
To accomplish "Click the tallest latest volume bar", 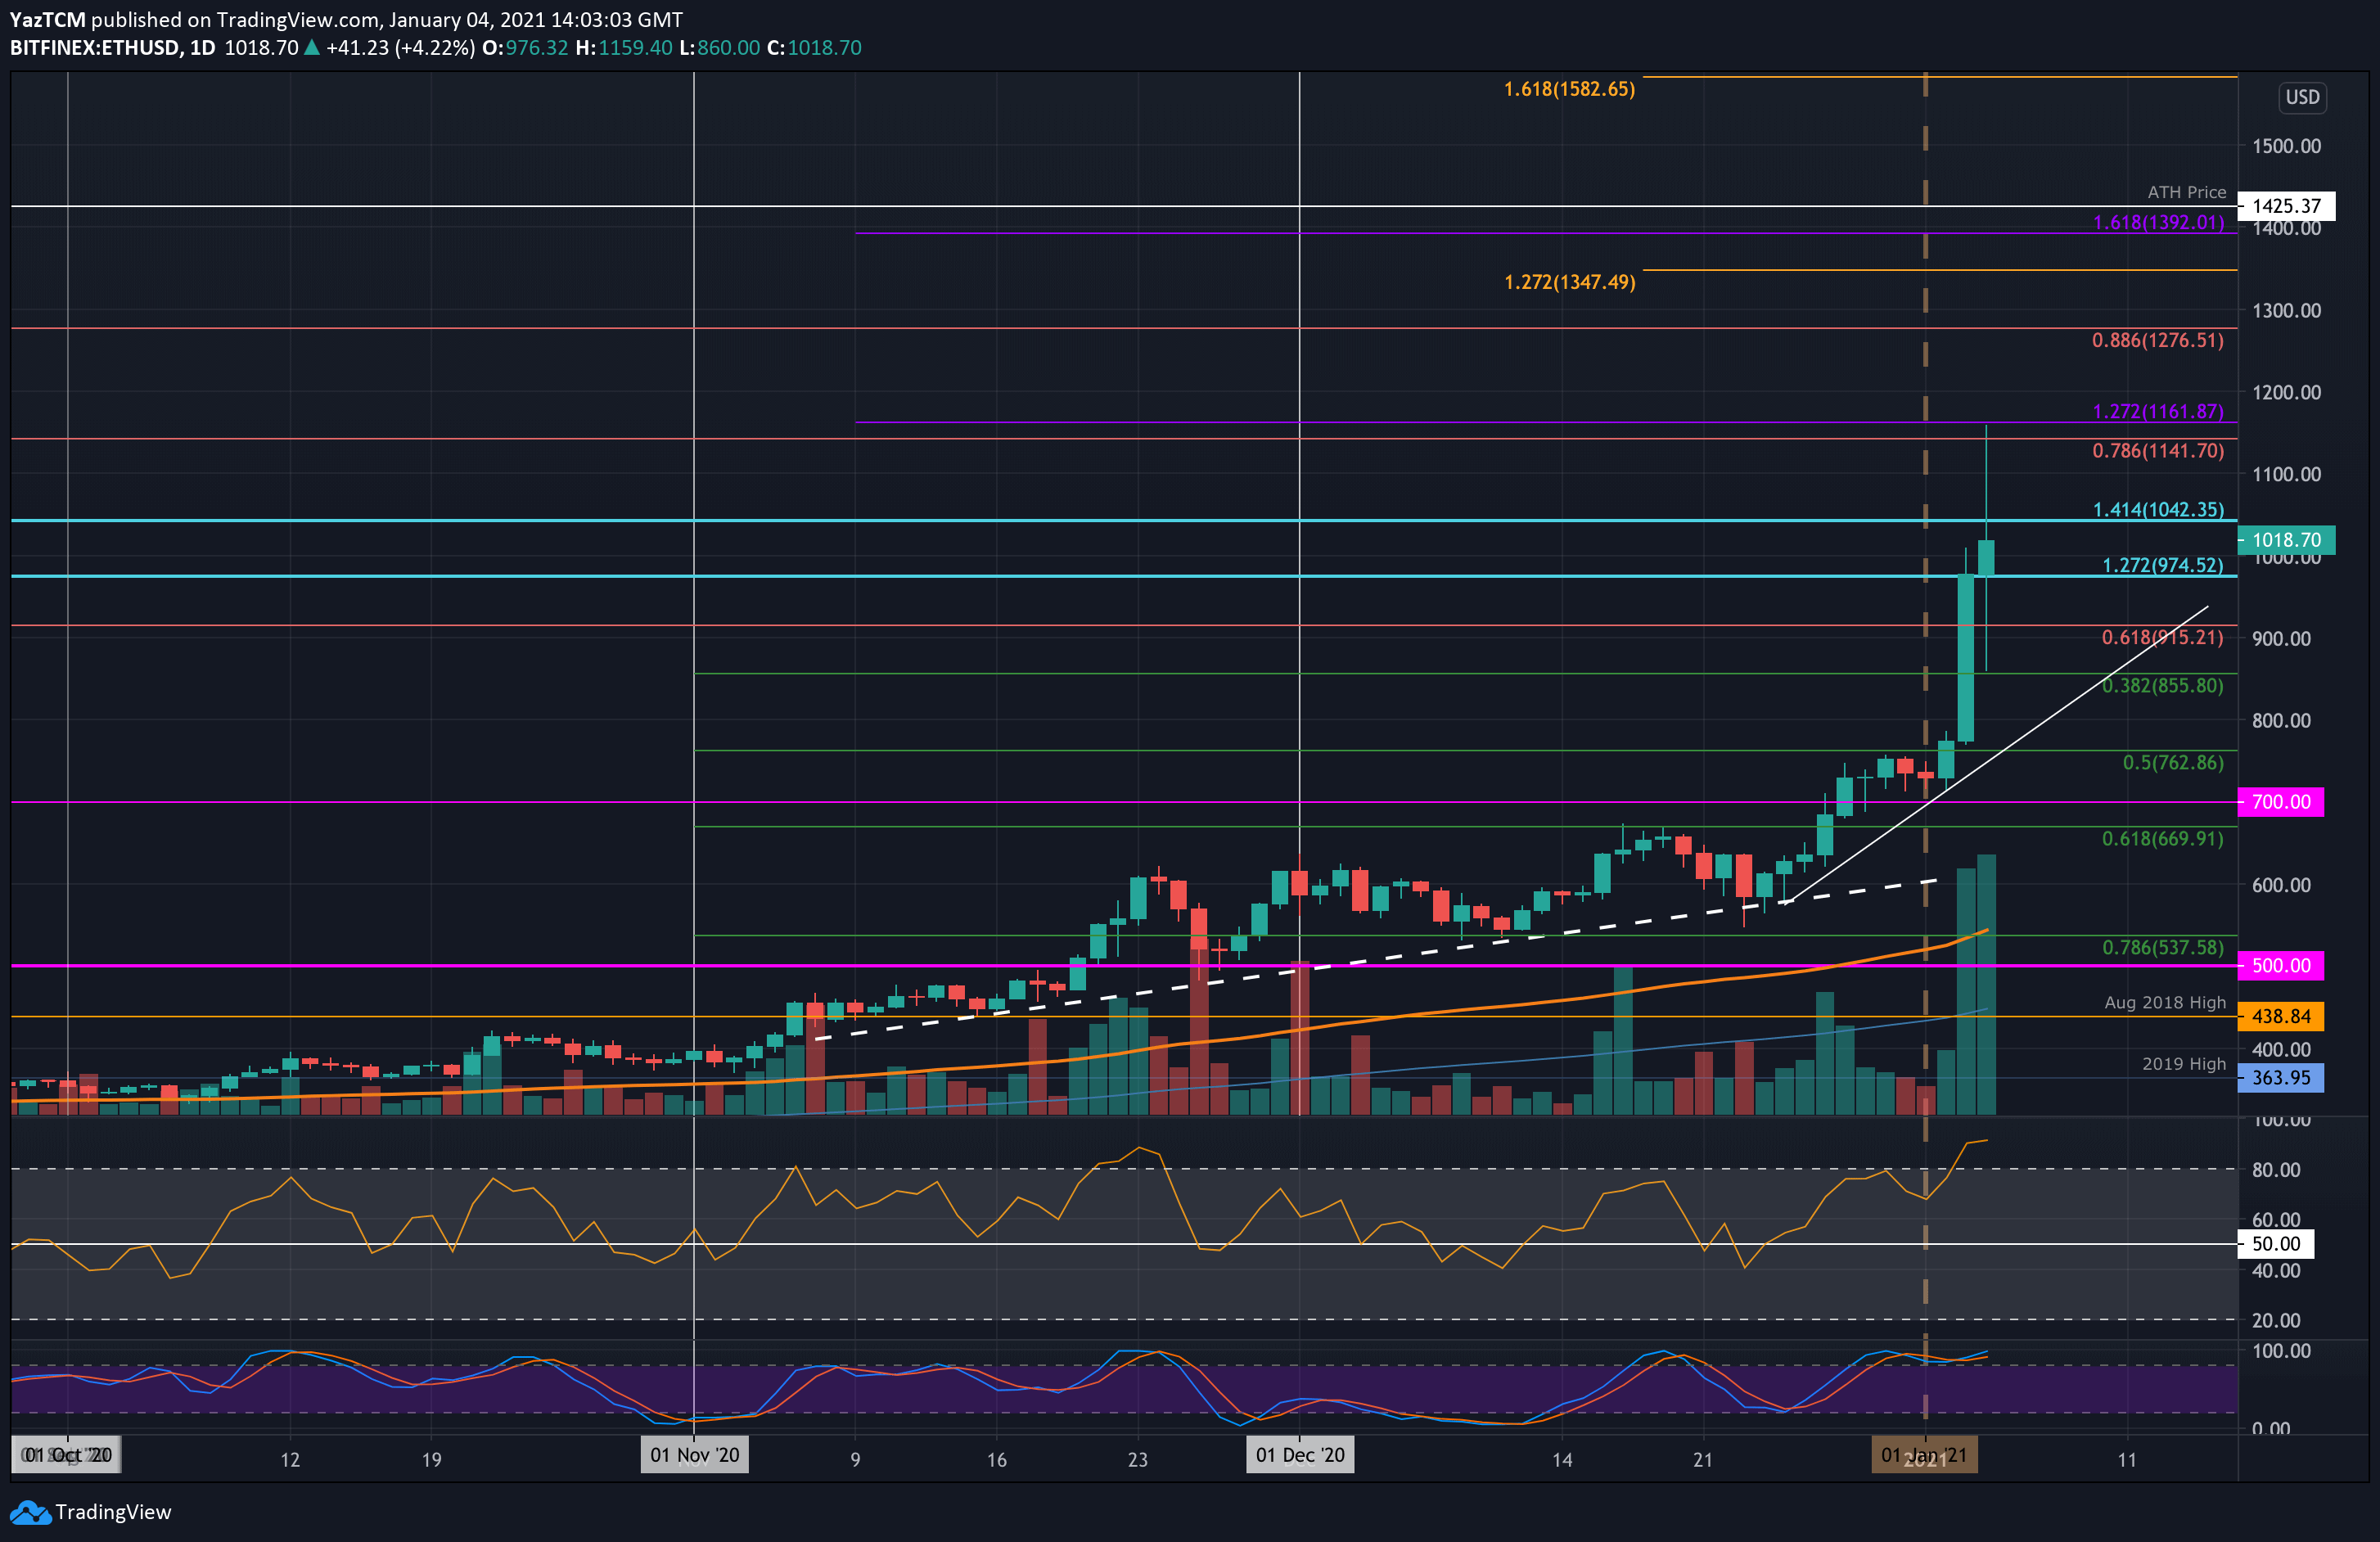I will [x=1986, y=985].
